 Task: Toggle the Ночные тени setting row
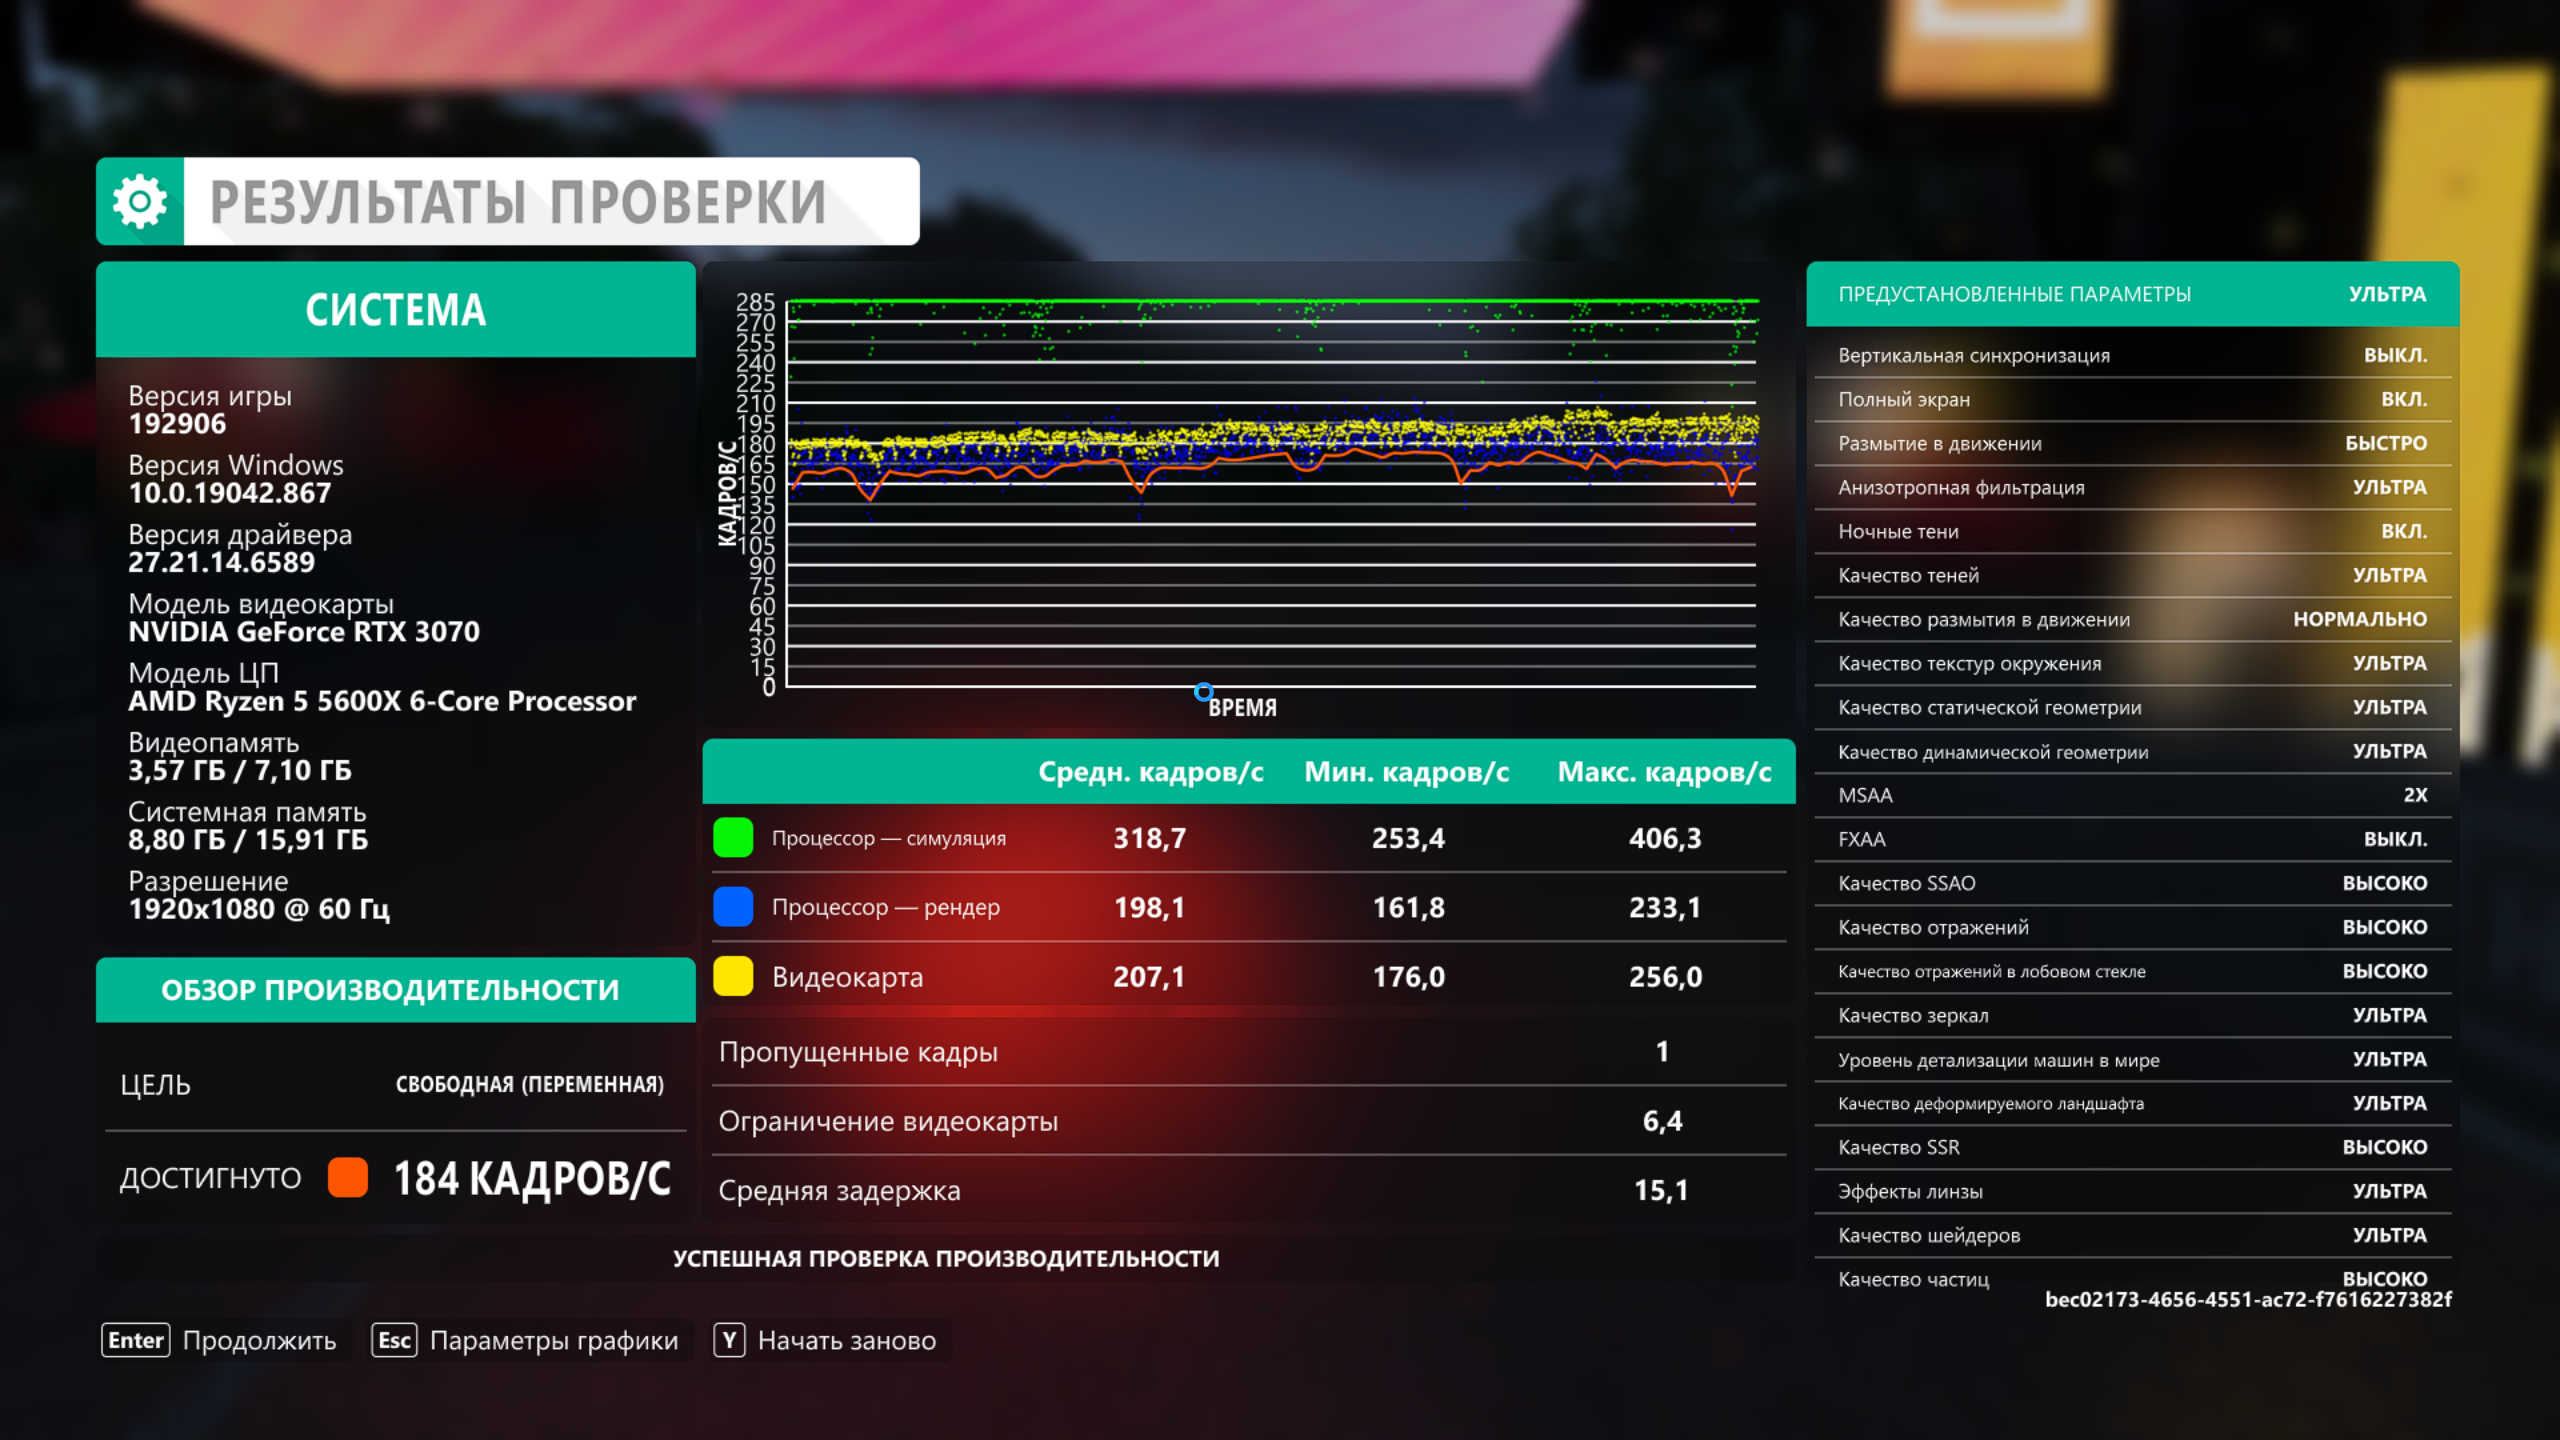pyautogui.click(x=2132, y=532)
